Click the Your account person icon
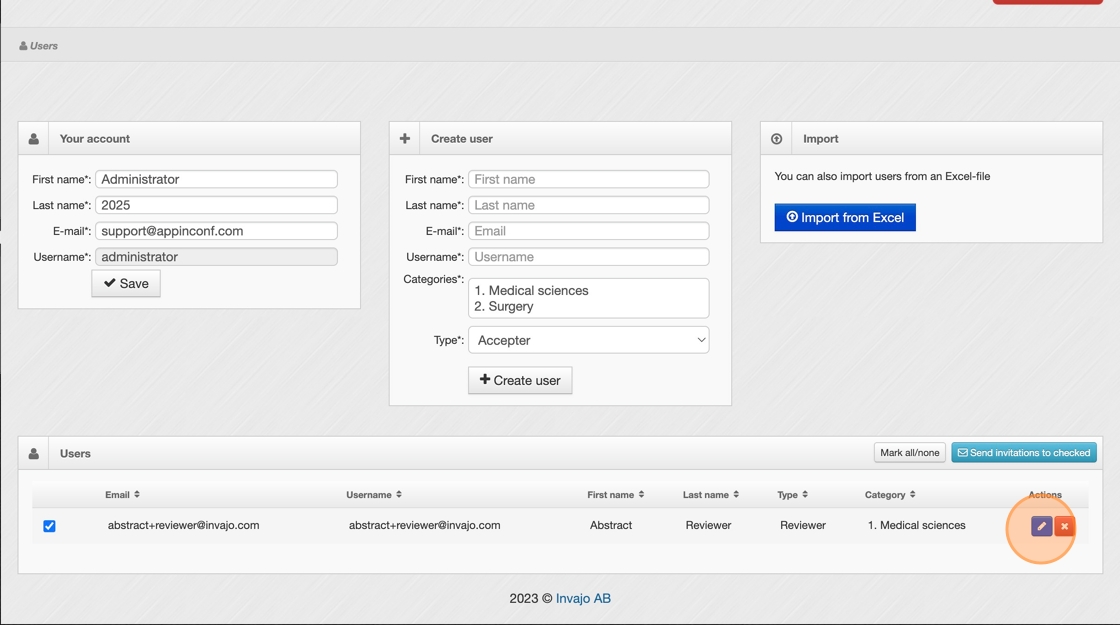The height and width of the screenshot is (625, 1120). pyautogui.click(x=34, y=139)
